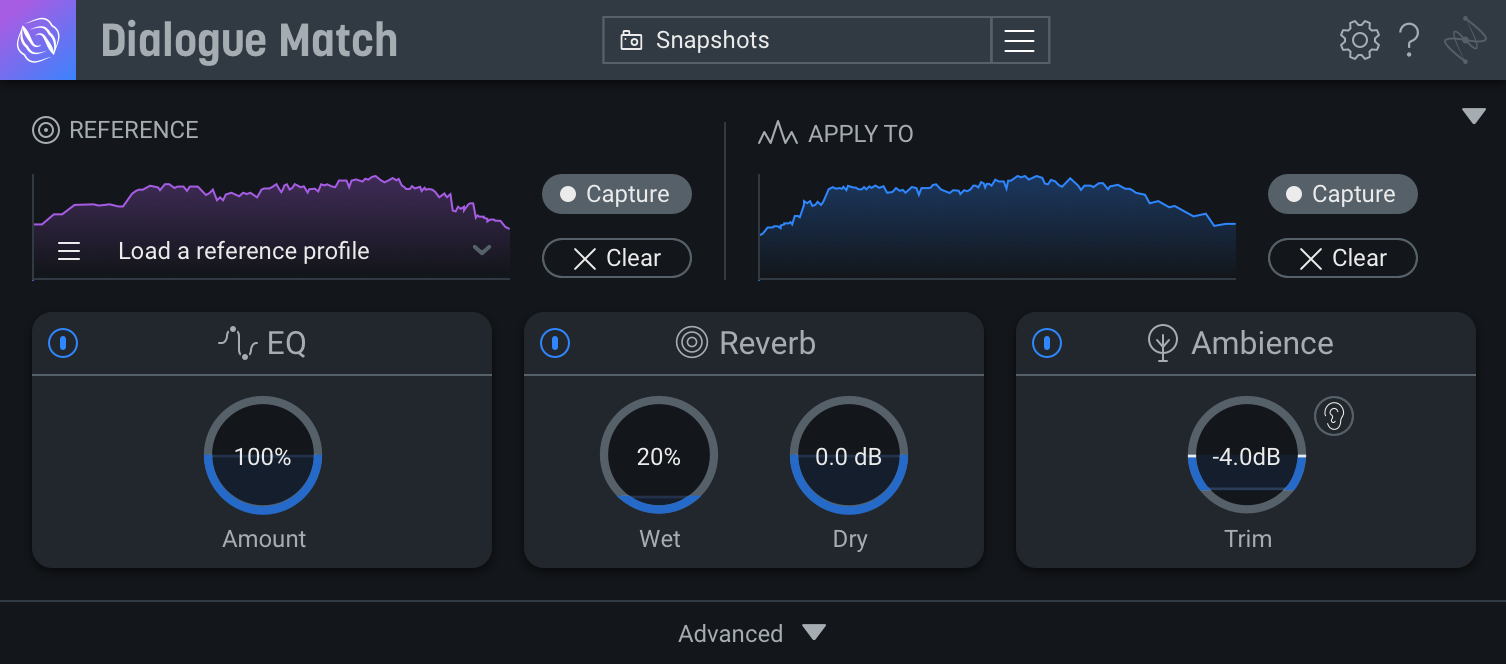Screen dimensions: 1506x664
Task: Click the Ambience microphone icon
Action: (1162, 343)
